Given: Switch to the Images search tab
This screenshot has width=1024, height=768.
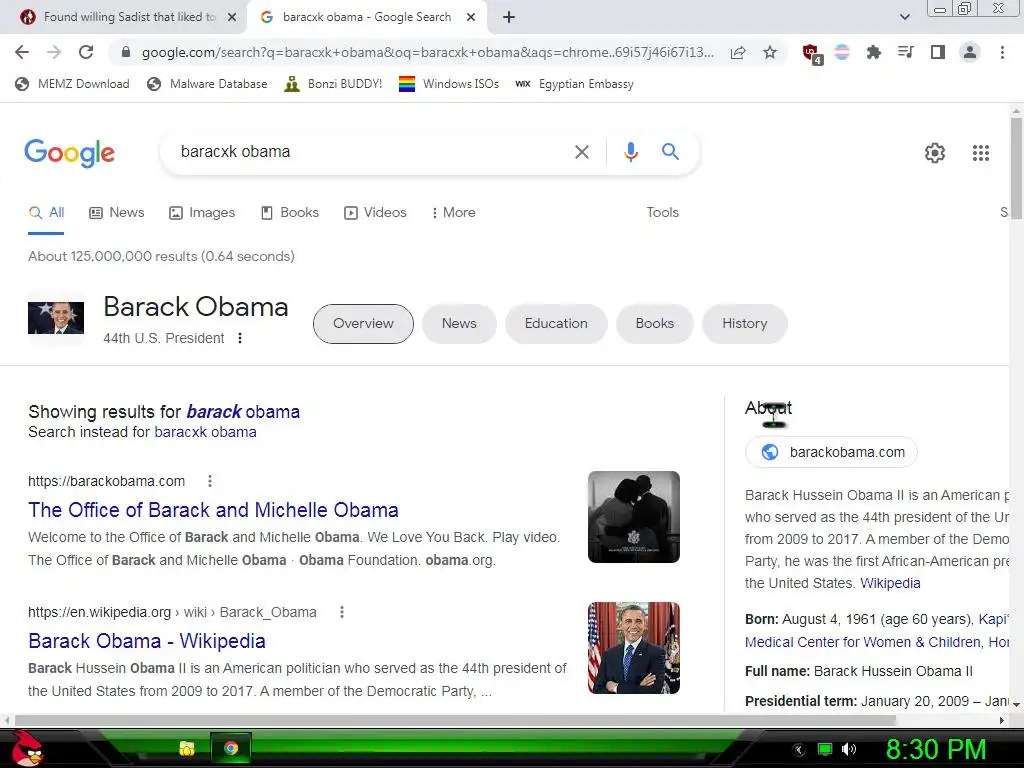Looking at the screenshot, I should click(x=202, y=212).
